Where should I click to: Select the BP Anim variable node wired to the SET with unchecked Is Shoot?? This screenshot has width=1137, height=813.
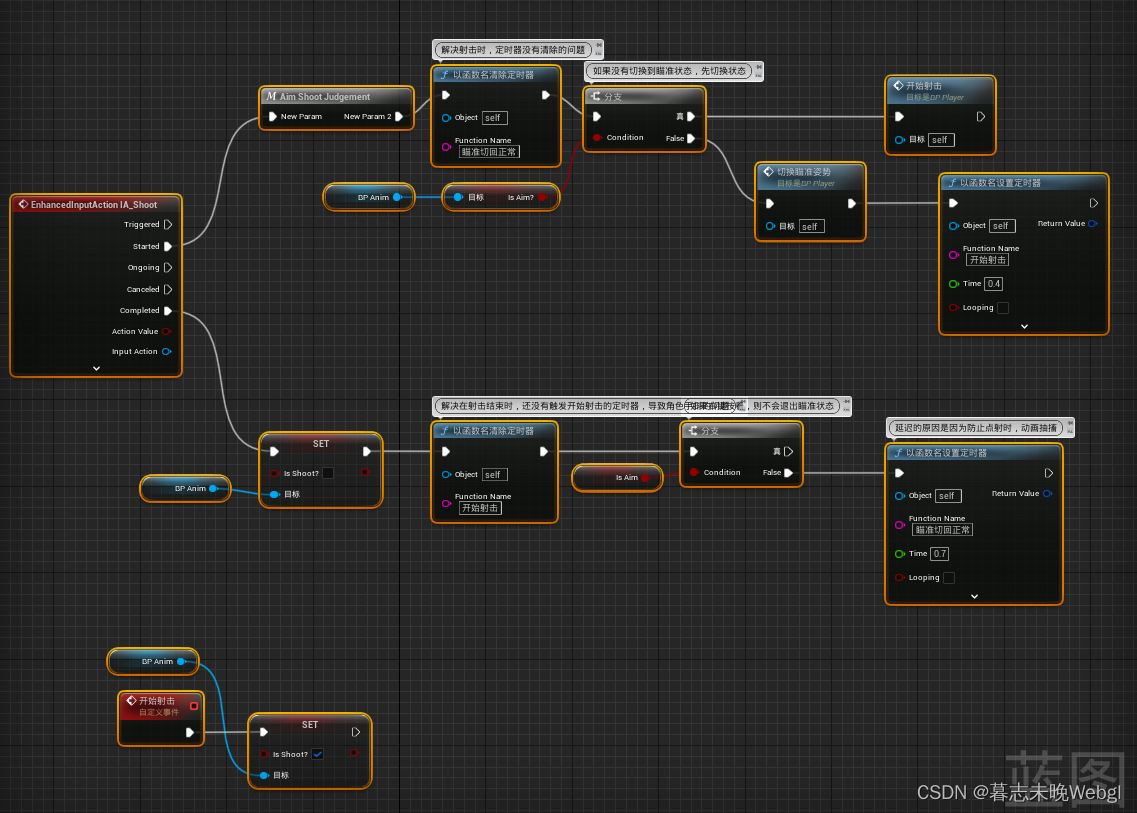[x=186, y=489]
